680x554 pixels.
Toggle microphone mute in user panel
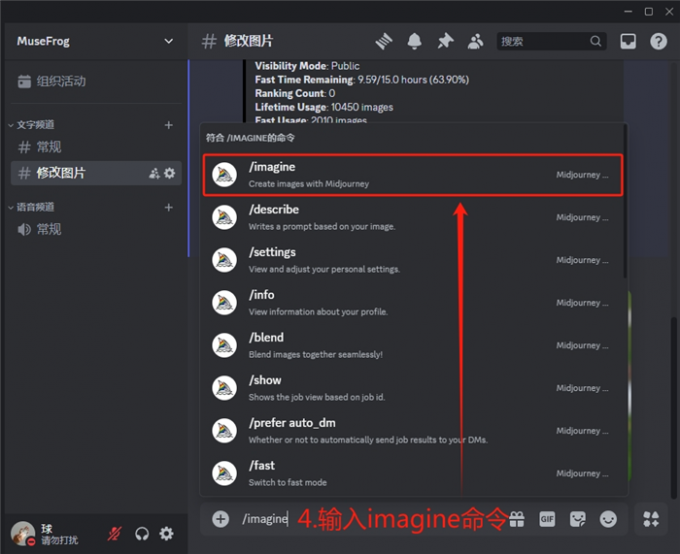click(x=114, y=534)
